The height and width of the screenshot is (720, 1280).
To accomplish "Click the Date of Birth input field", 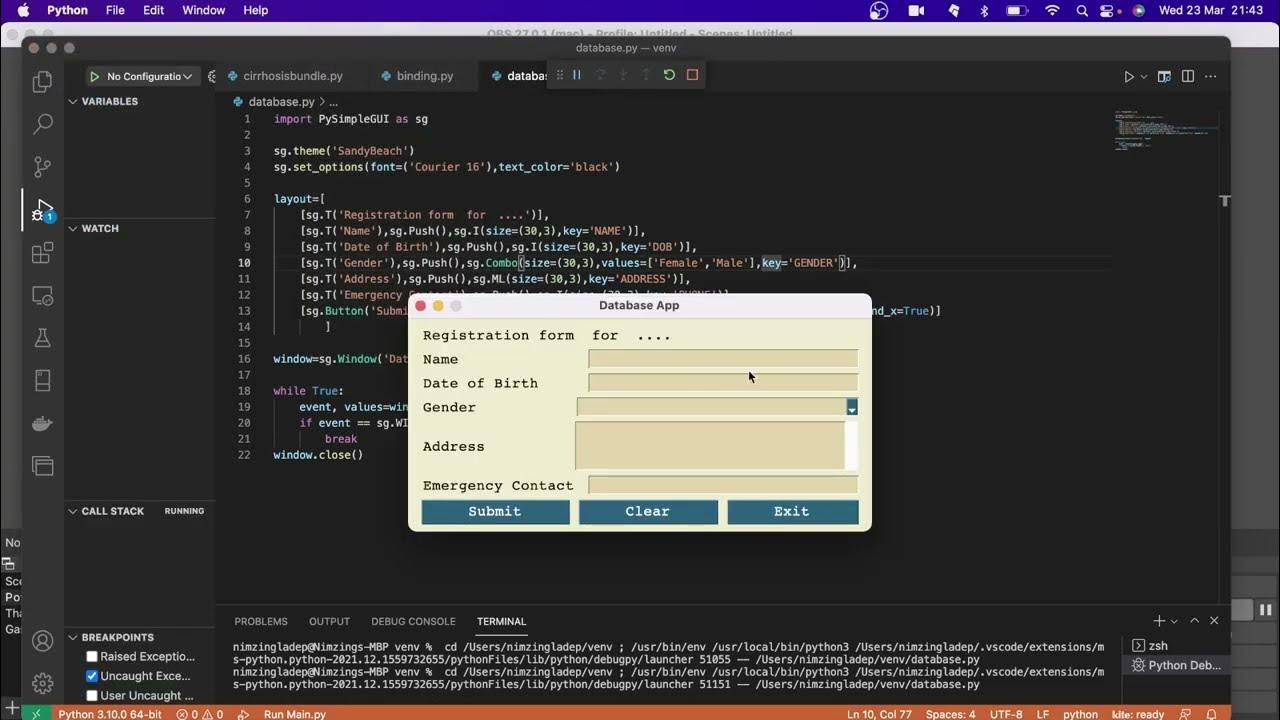I will [723, 383].
